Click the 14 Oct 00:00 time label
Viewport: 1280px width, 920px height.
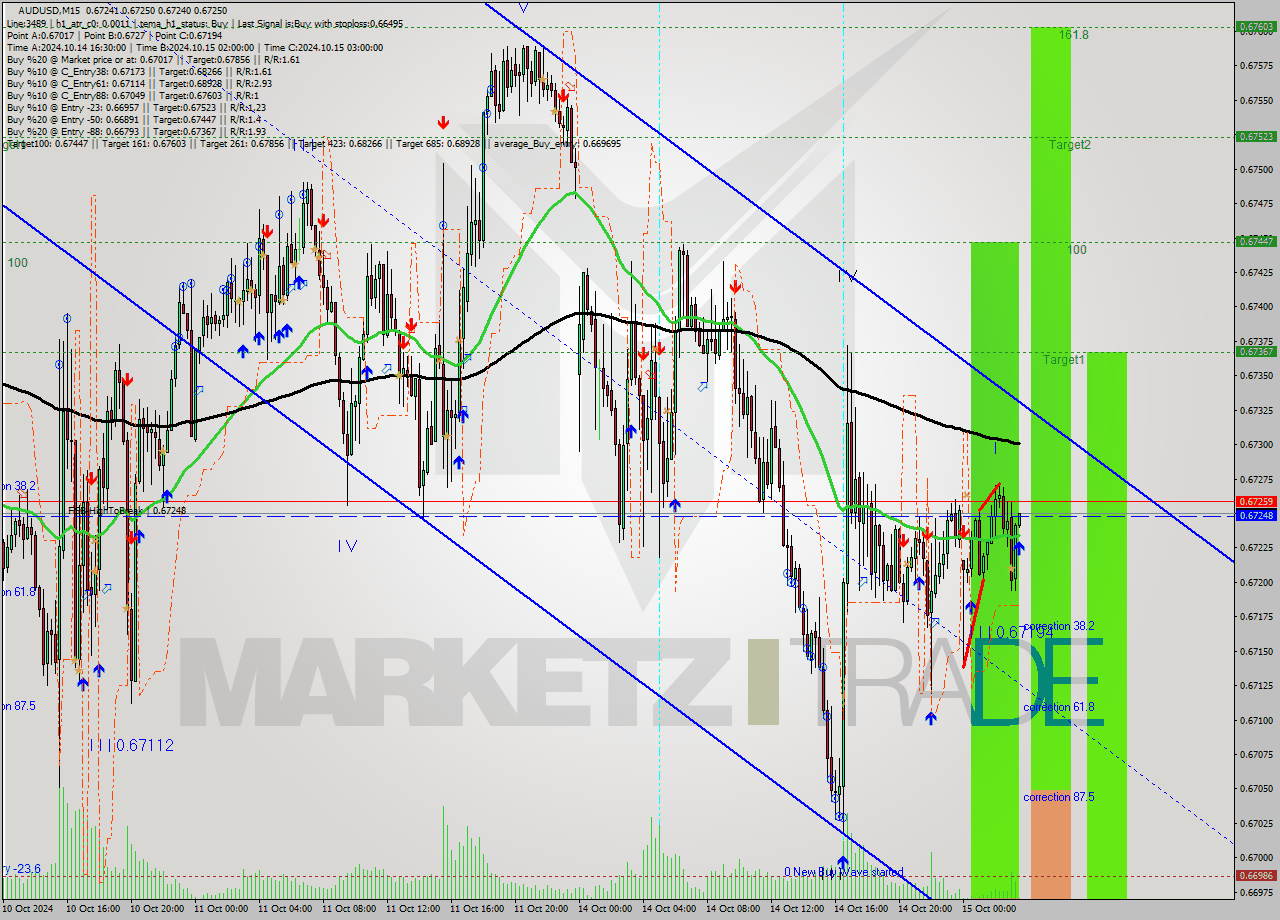coord(605,909)
